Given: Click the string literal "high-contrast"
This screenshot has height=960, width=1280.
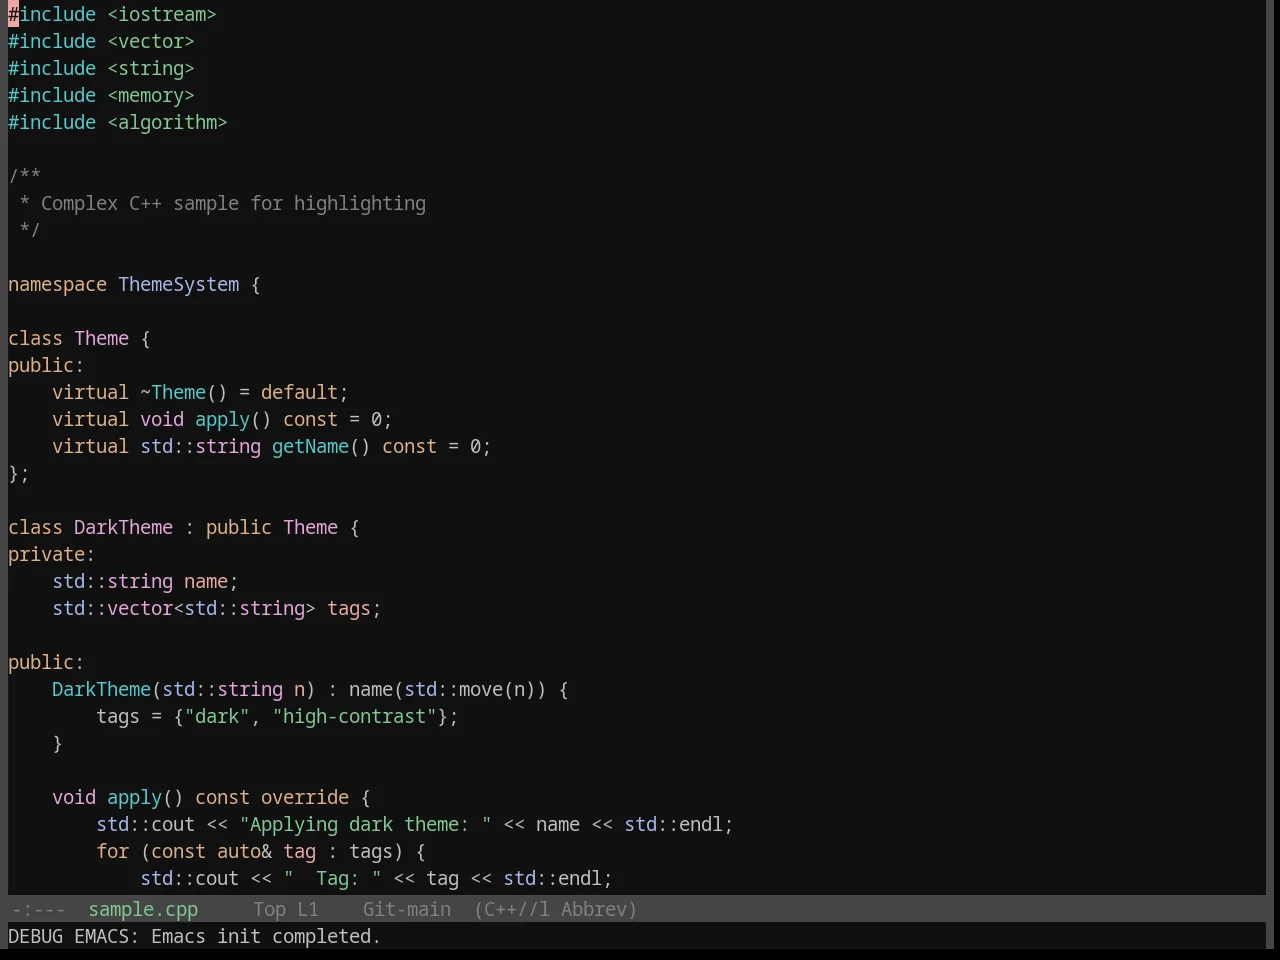Looking at the screenshot, I should [x=354, y=716].
